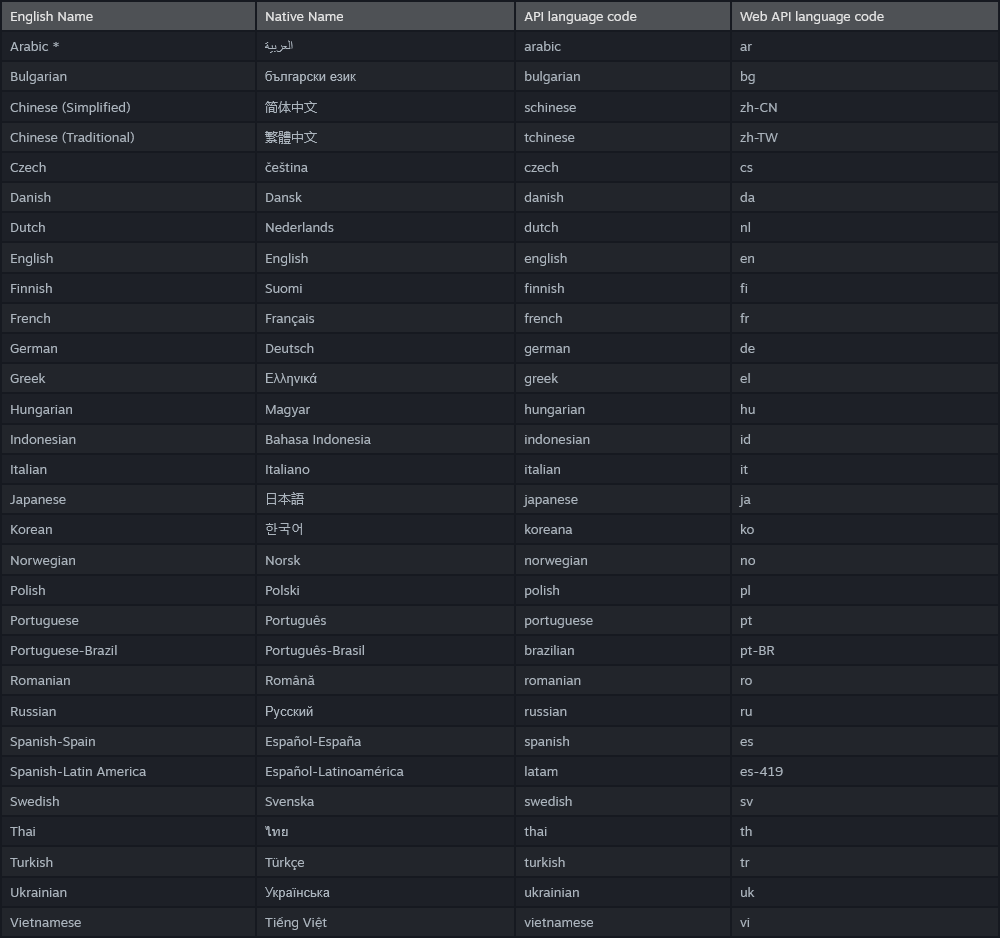
Task: Select the "Arabic *" cell
Action: 128,47
